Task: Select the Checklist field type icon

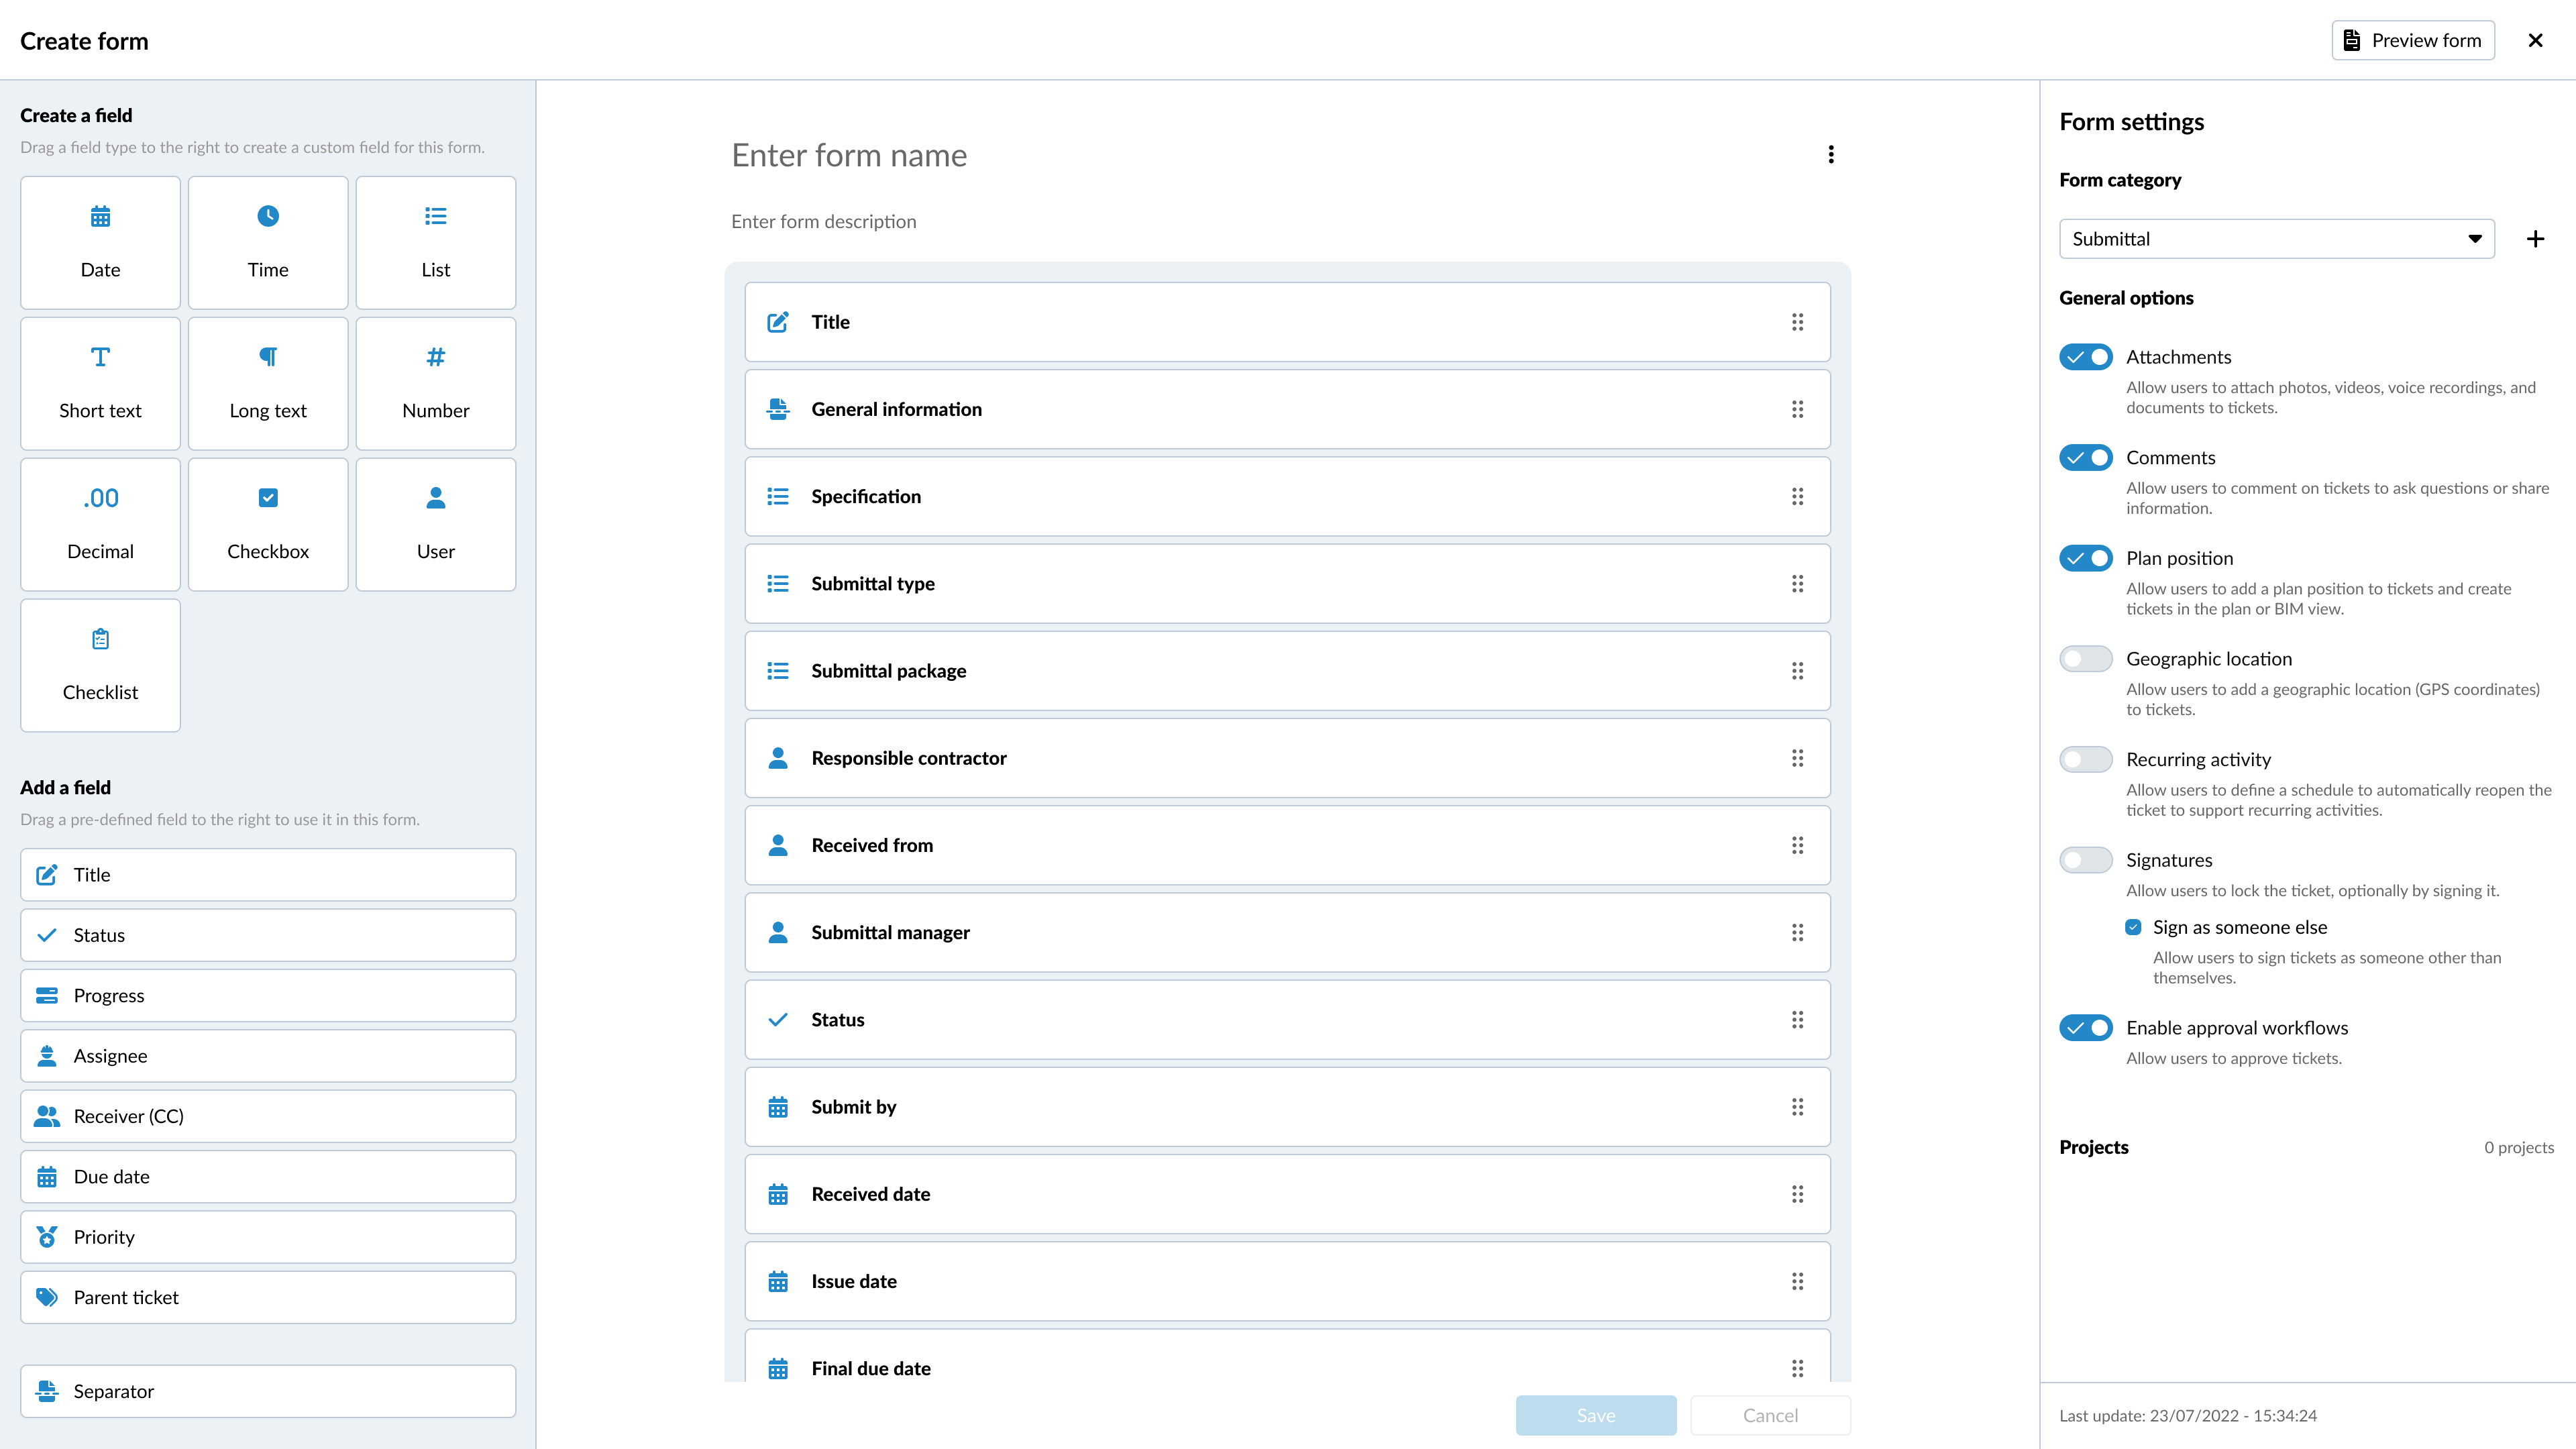Action: pos(100,639)
